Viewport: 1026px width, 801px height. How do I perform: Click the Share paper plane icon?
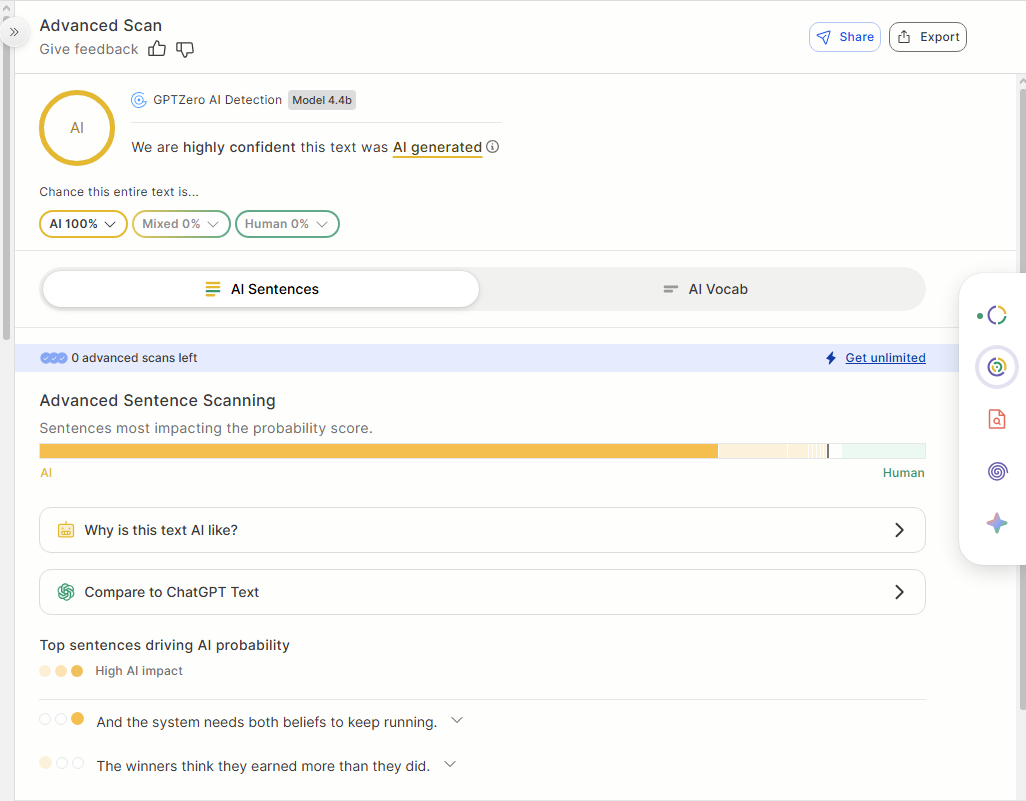(824, 37)
